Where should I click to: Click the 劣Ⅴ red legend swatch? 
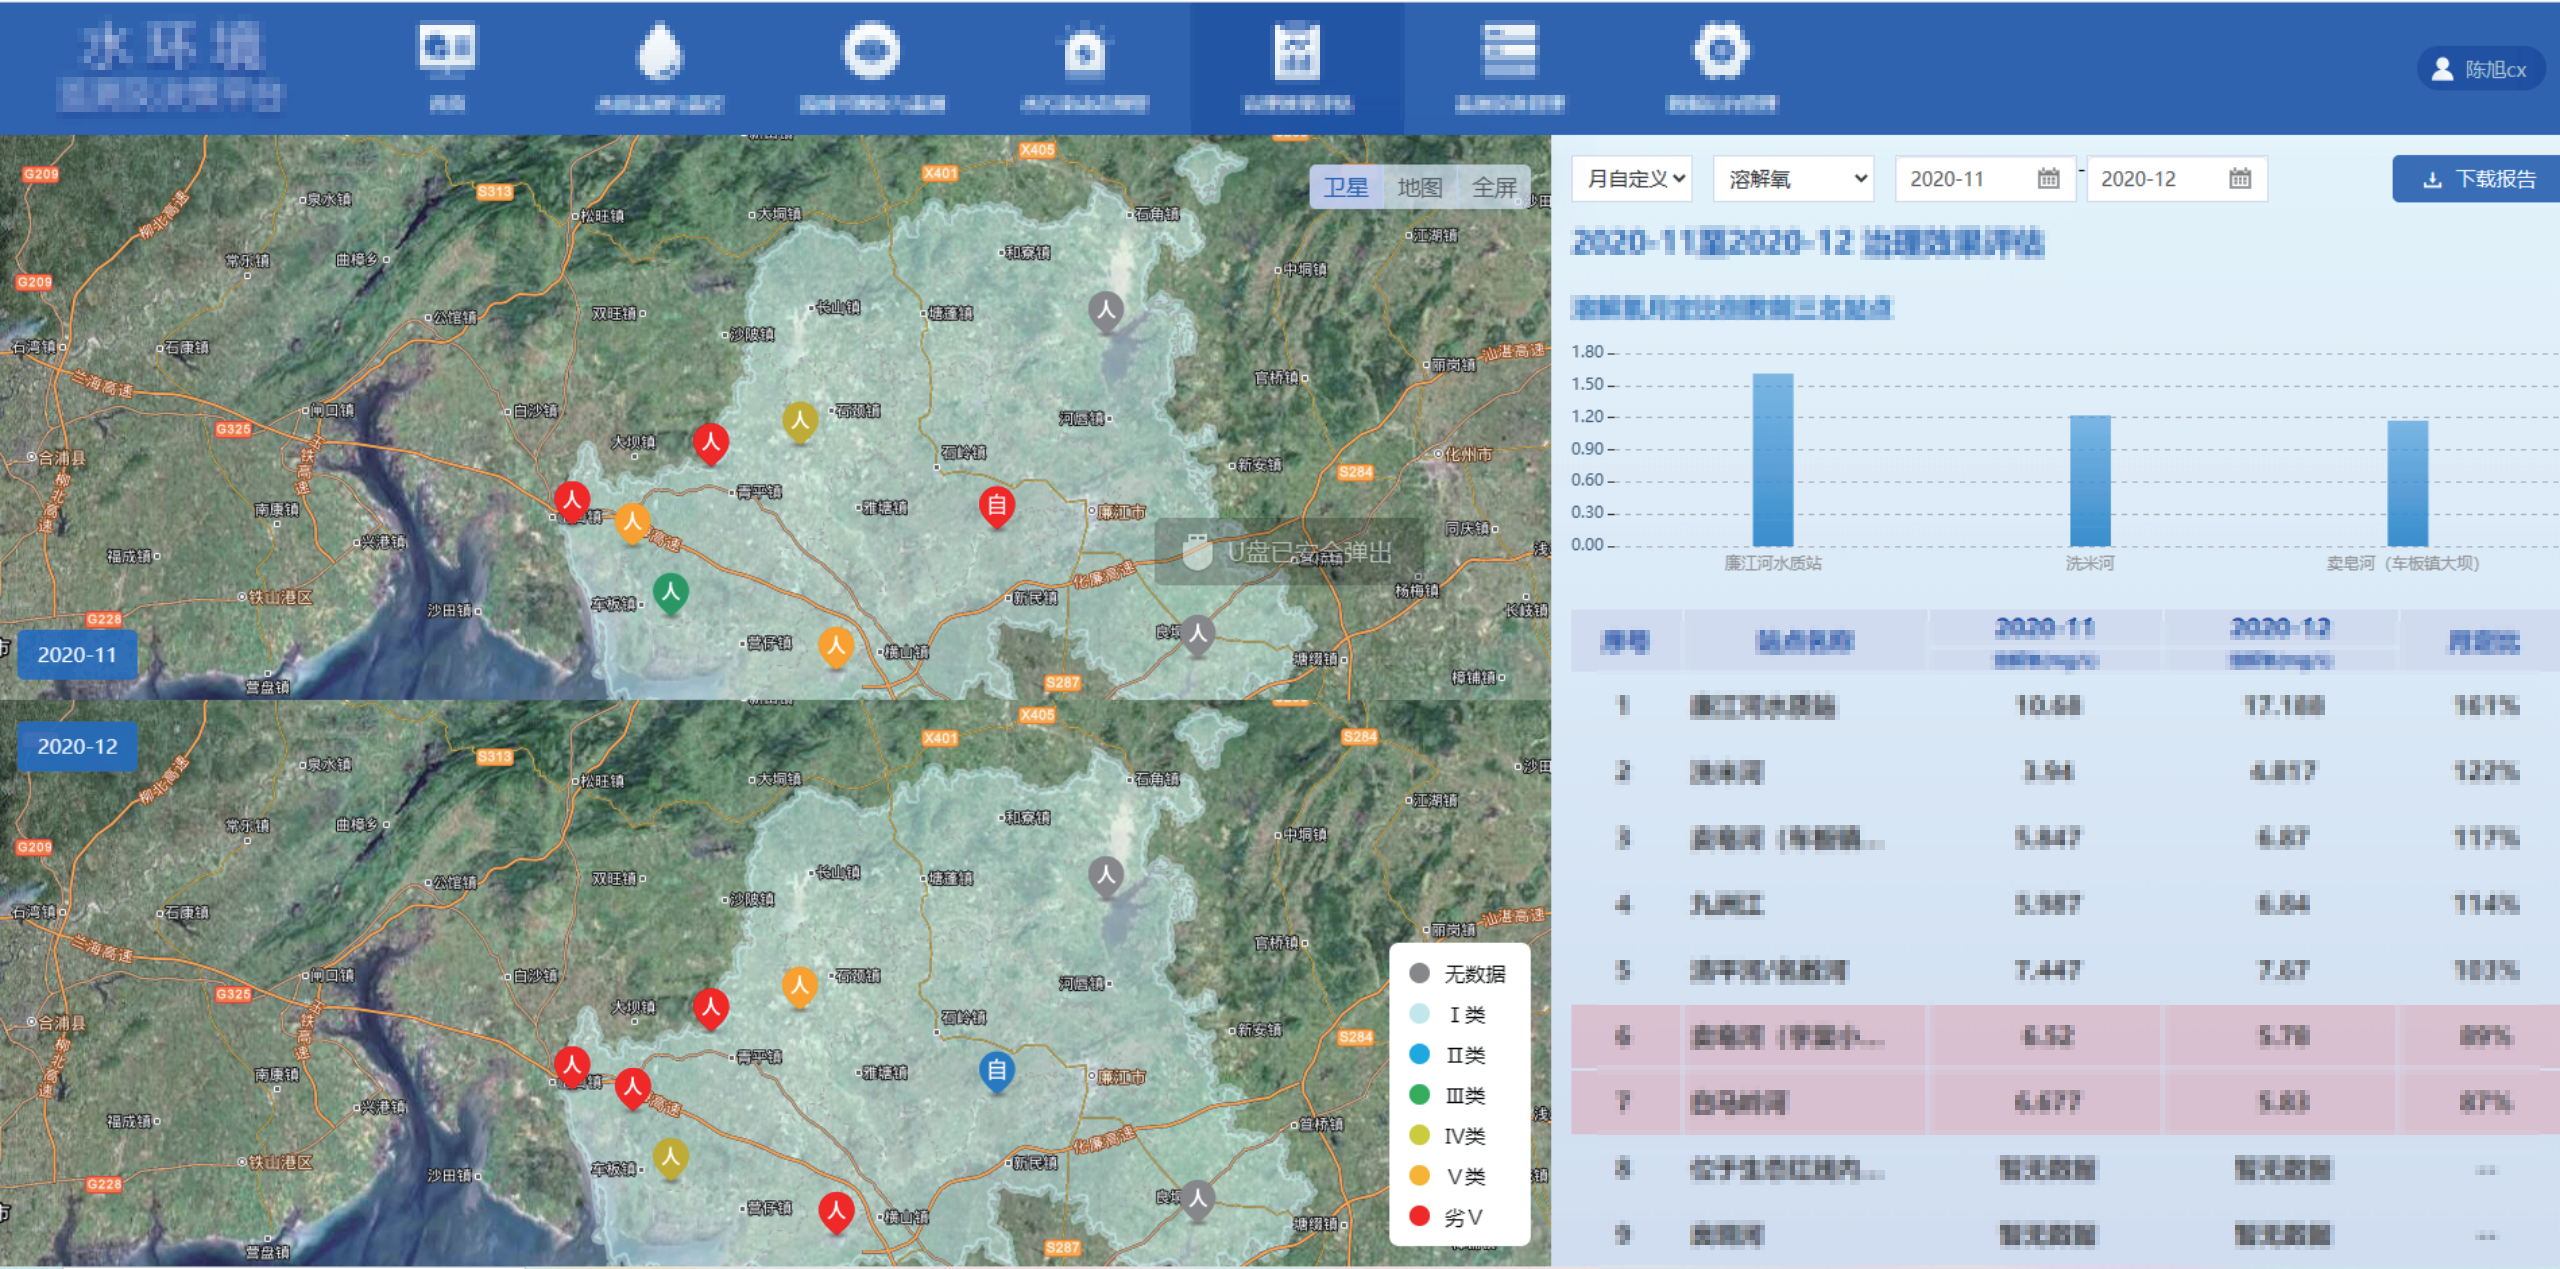point(1419,1216)
